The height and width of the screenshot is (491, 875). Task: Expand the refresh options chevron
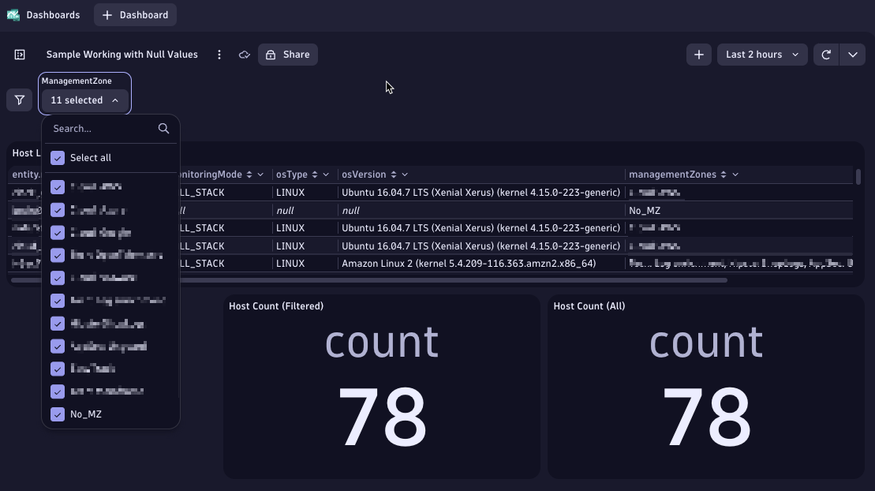click(853, 55)
